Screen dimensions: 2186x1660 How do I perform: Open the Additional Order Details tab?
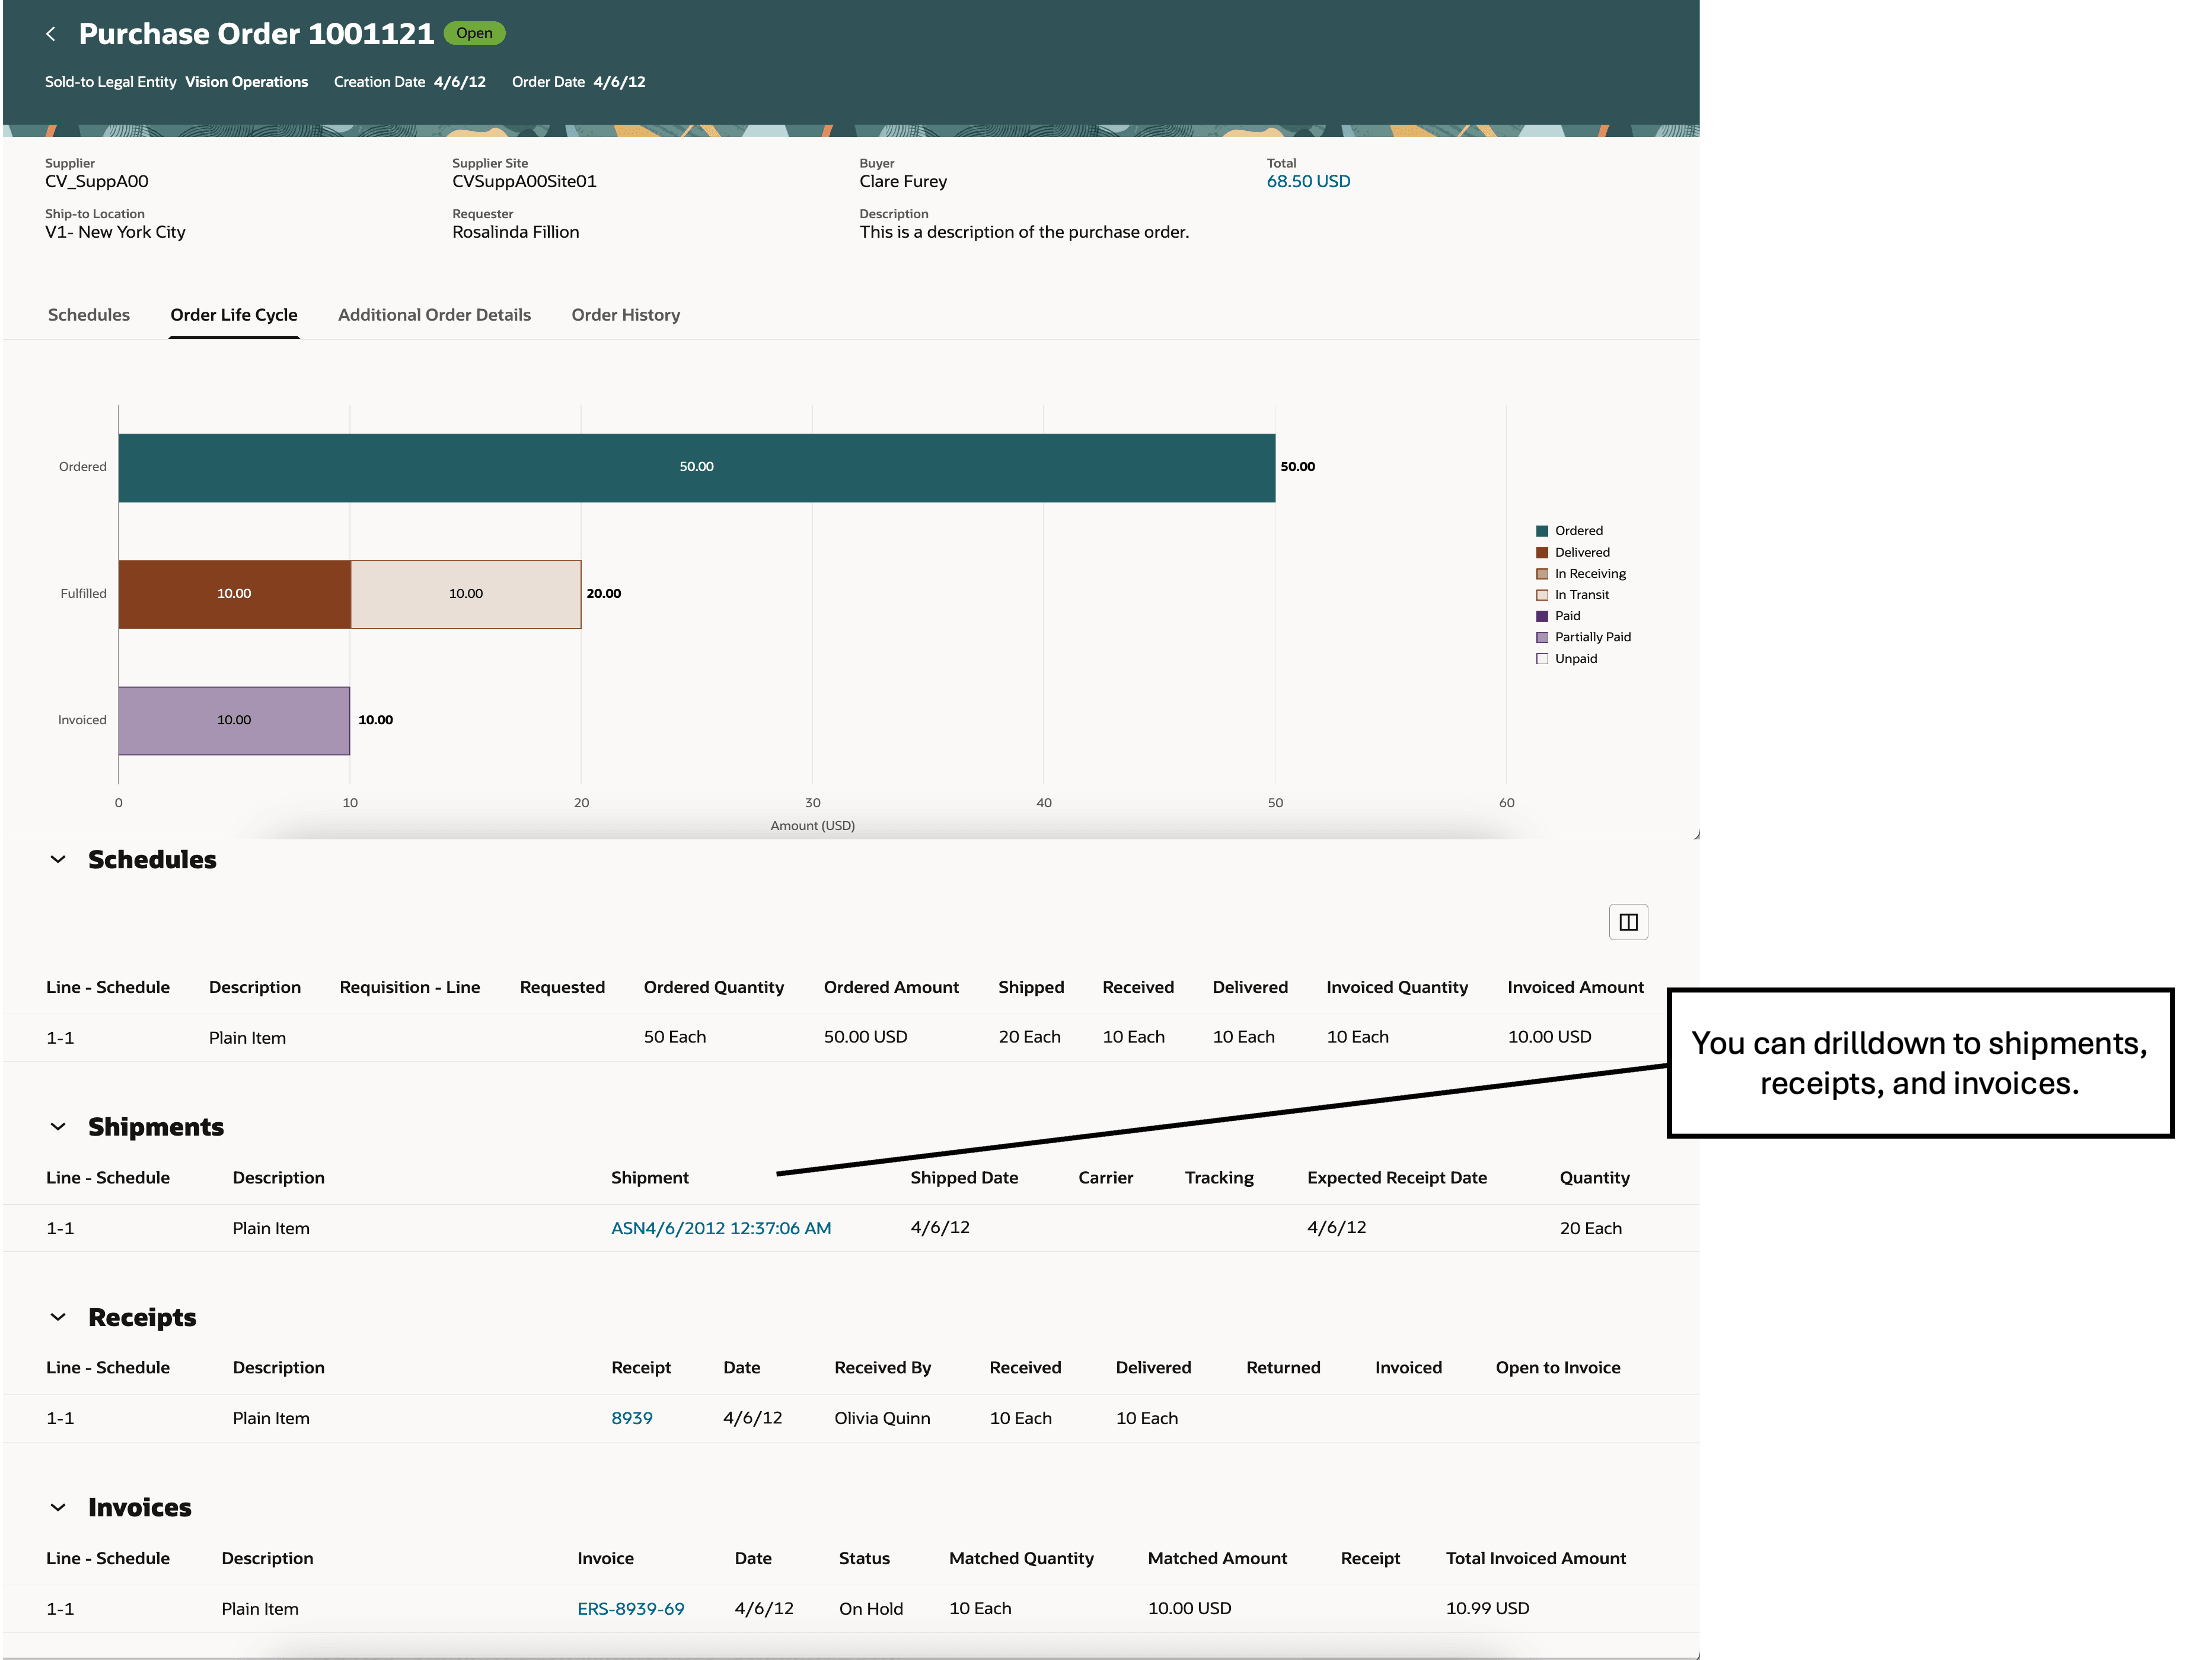coord(434,315)
